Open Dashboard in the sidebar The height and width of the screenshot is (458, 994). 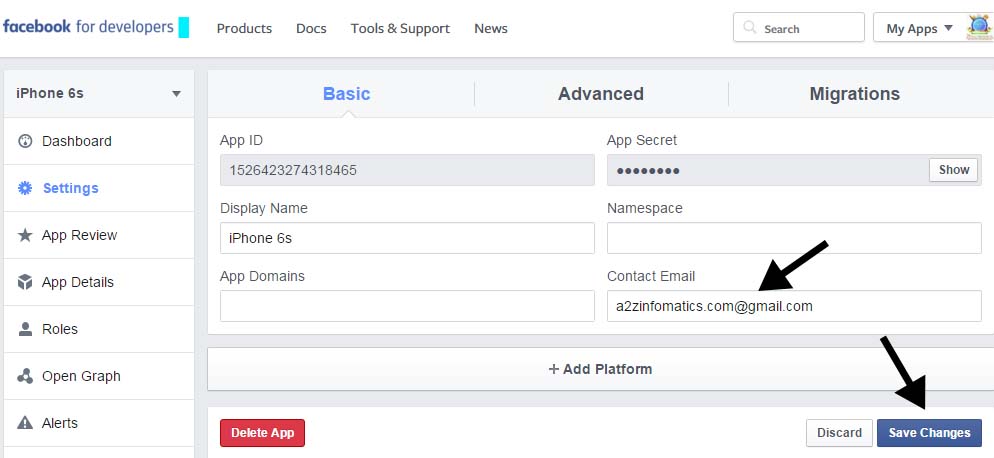tap(99, 141)
